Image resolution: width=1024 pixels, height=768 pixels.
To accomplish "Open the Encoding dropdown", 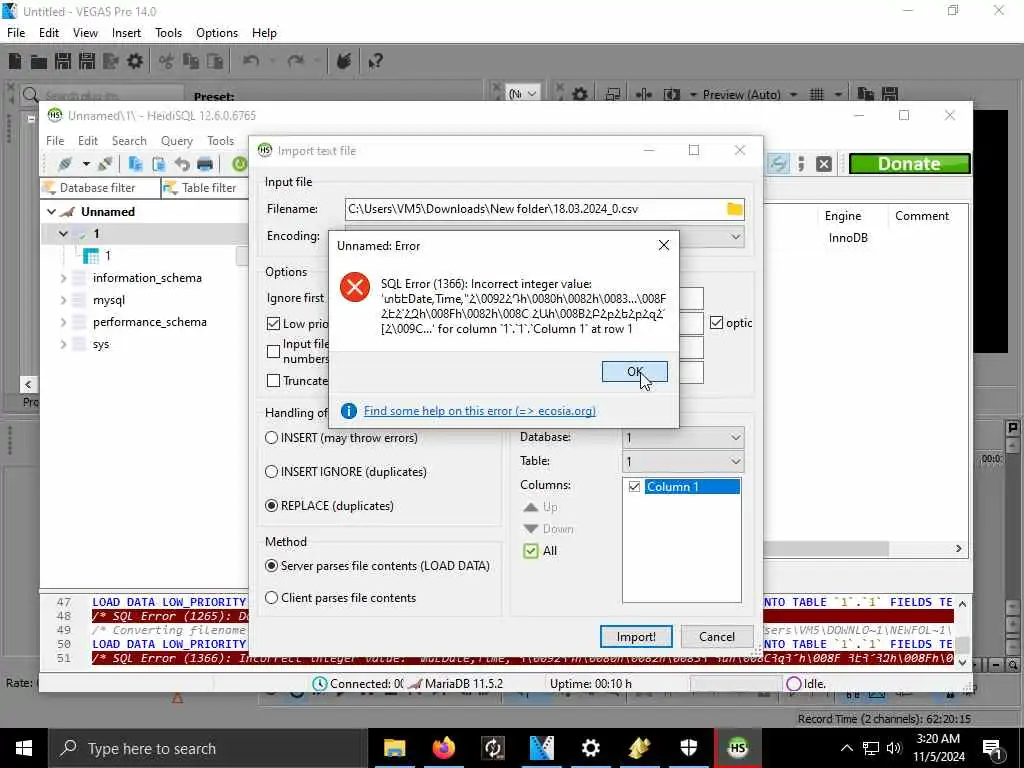I will click(x=735, y=236).
